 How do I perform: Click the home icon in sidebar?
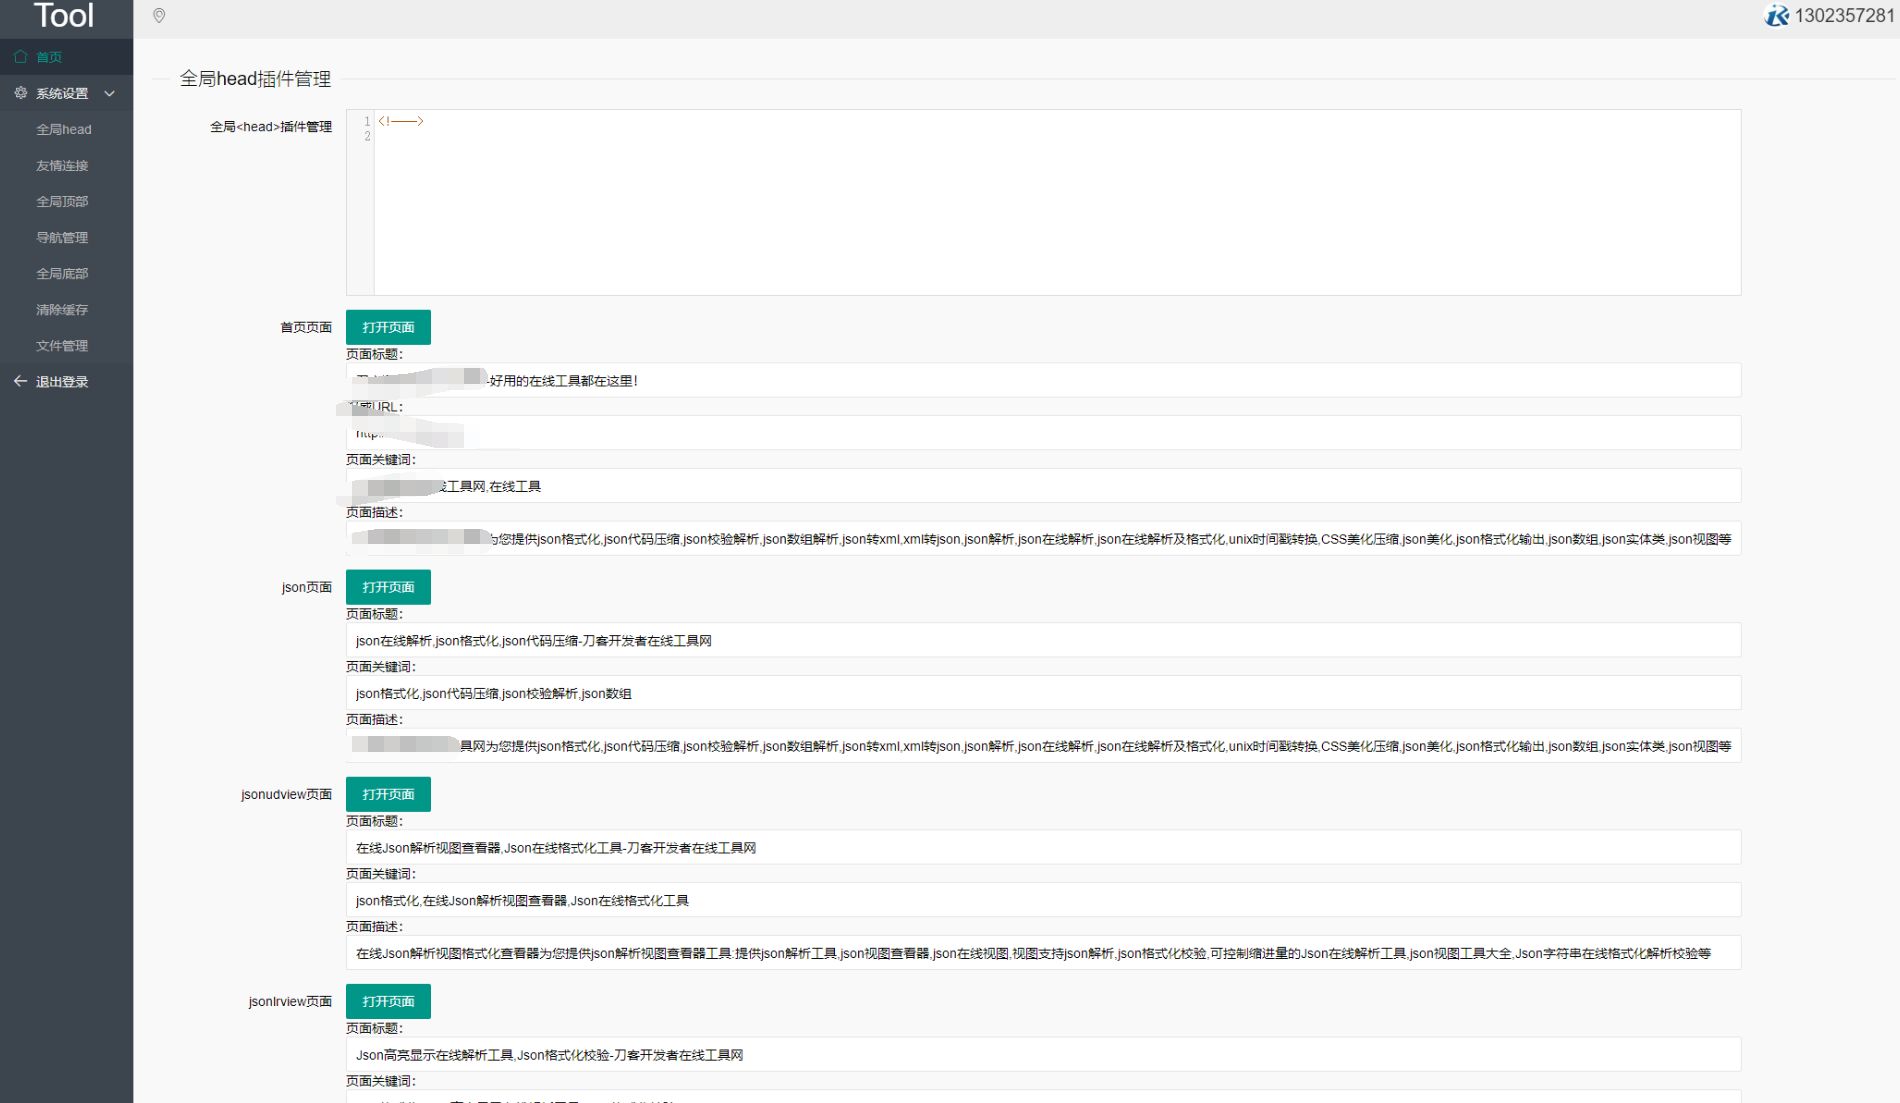pos(21,57)
